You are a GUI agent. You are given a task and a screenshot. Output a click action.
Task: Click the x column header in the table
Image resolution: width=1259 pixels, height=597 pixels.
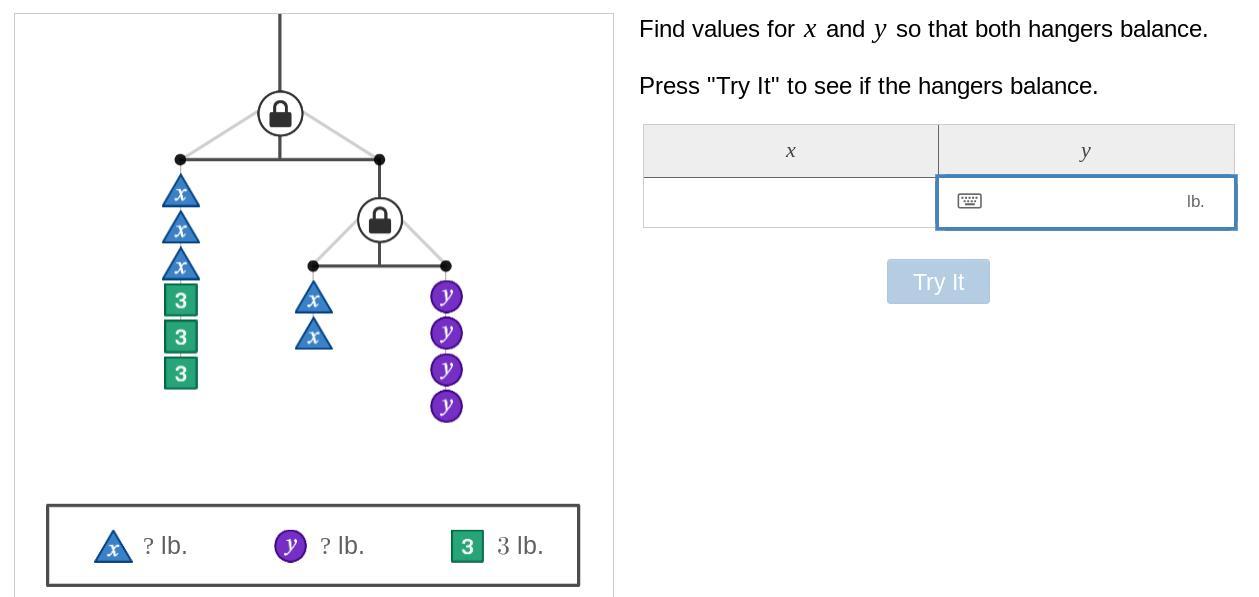(790, 151)
